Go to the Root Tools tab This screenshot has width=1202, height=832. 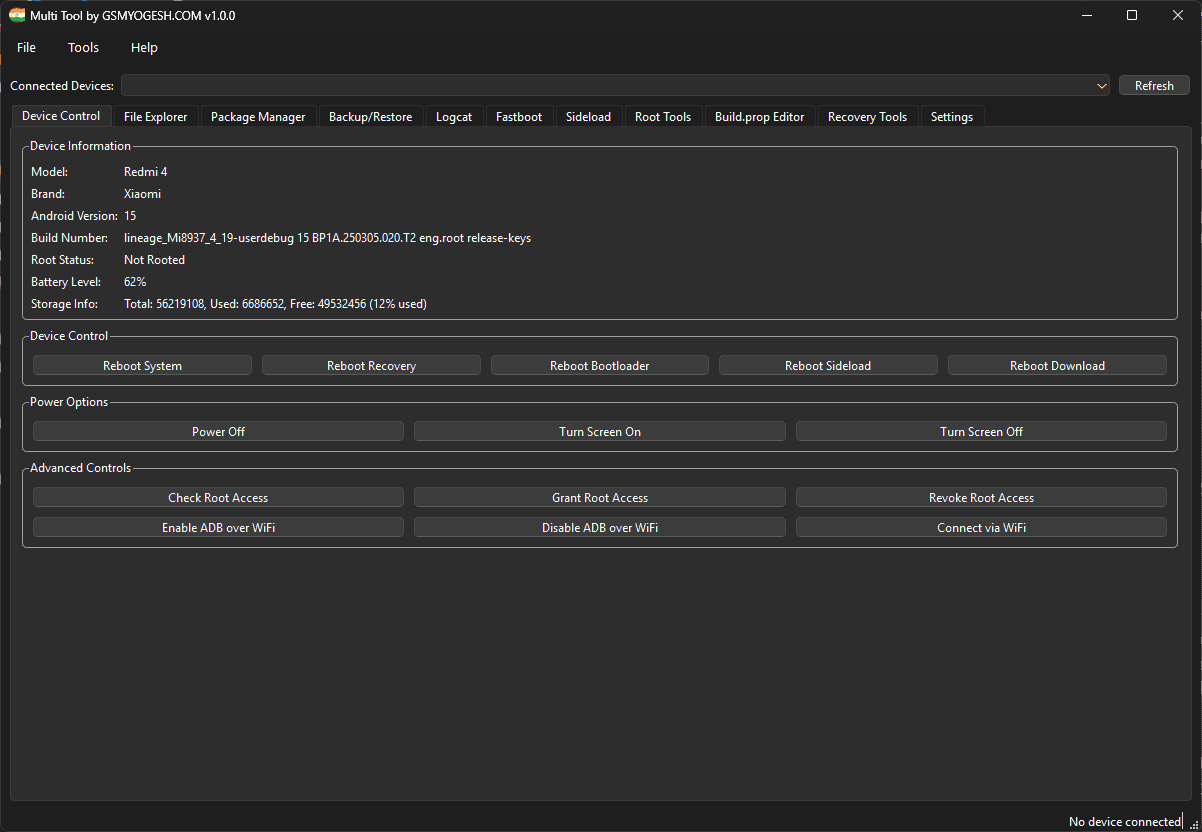(x=663, y=117)
